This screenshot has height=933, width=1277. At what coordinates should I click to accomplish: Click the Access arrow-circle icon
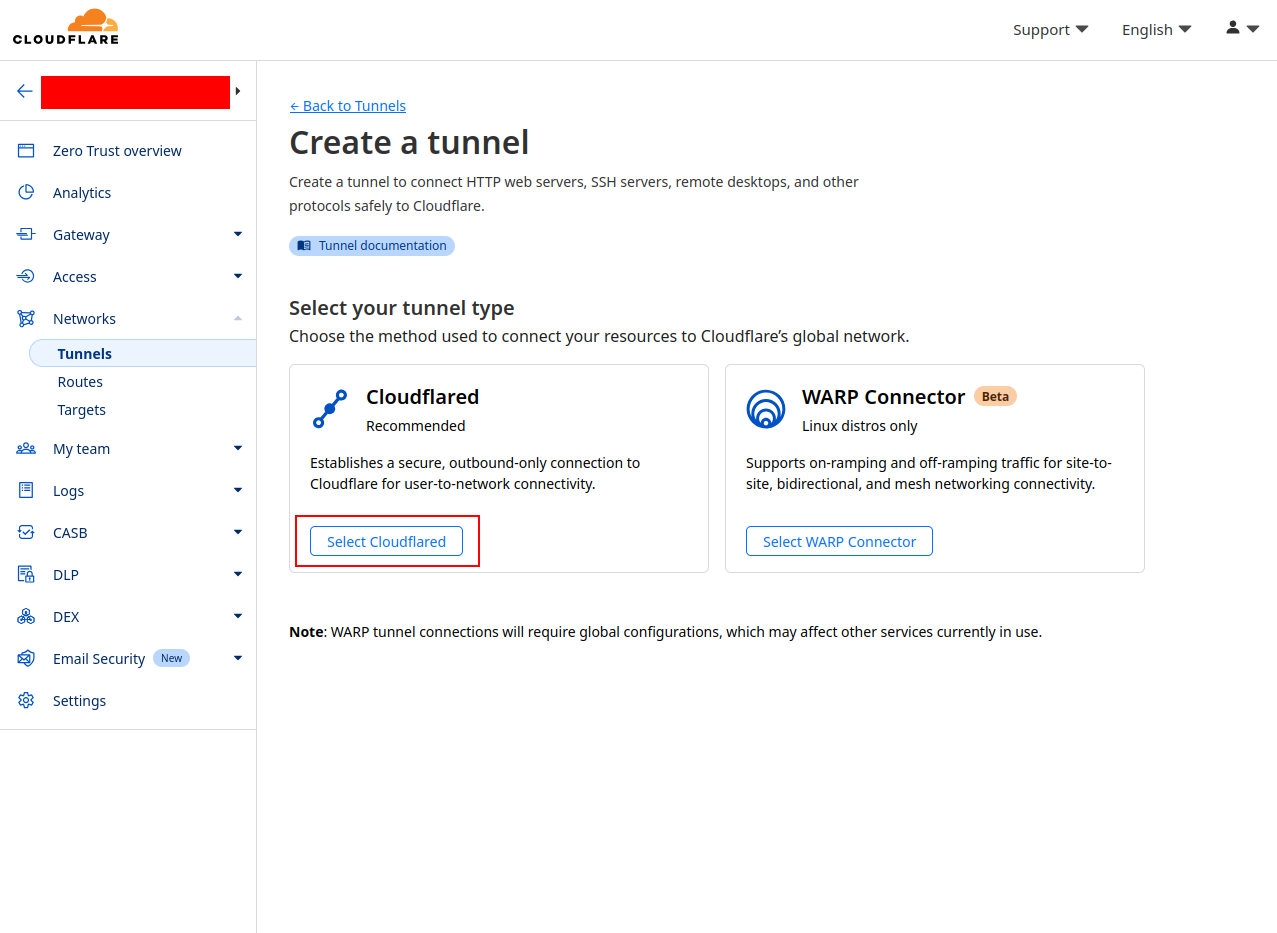click(x=26, y=277)
